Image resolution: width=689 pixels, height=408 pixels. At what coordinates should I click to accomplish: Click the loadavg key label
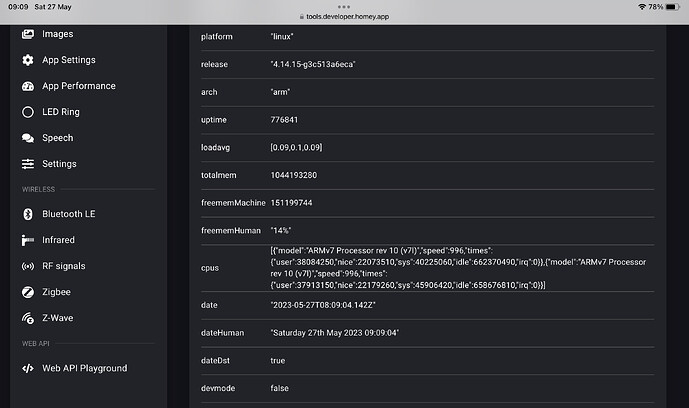point(215,147)
